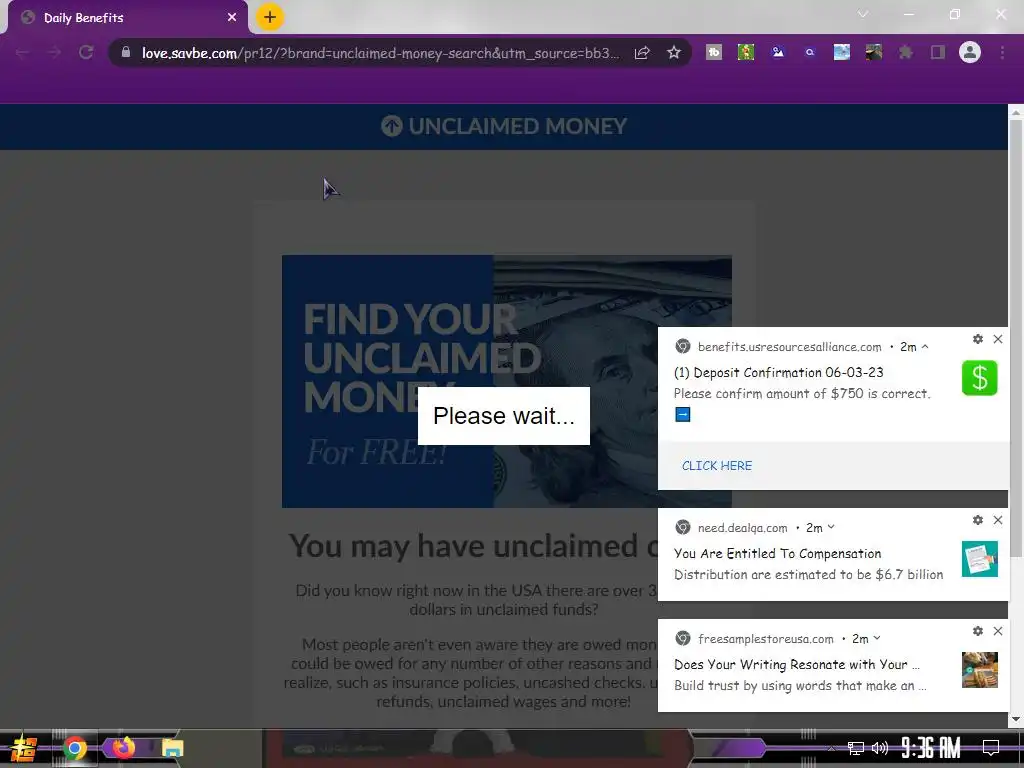This screenshot has width=1024, height=768.
Task: Click the Find Your Unclaimed Money banner
Action: click(507, 381)
